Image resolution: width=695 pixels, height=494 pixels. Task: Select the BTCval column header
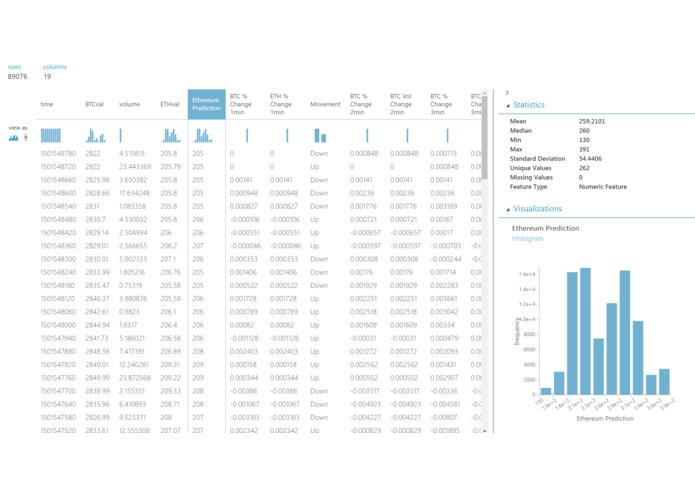[x=94, y=104]
